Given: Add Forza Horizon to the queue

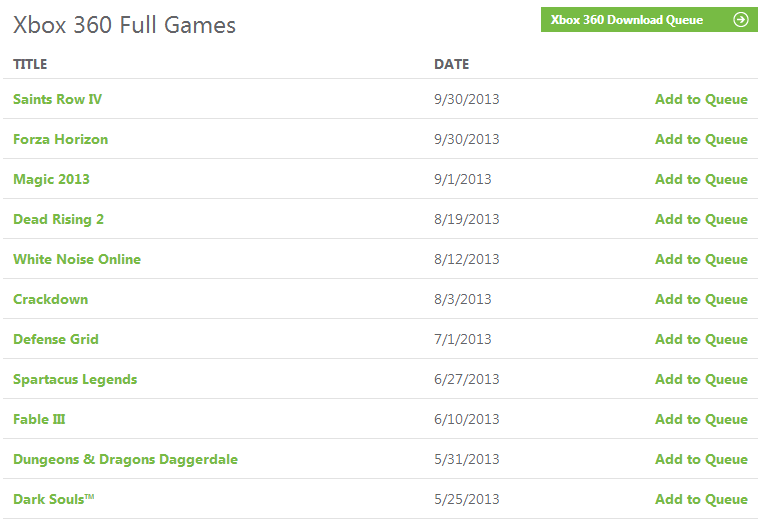Looking at the screenshot, I should click(701, 140).
